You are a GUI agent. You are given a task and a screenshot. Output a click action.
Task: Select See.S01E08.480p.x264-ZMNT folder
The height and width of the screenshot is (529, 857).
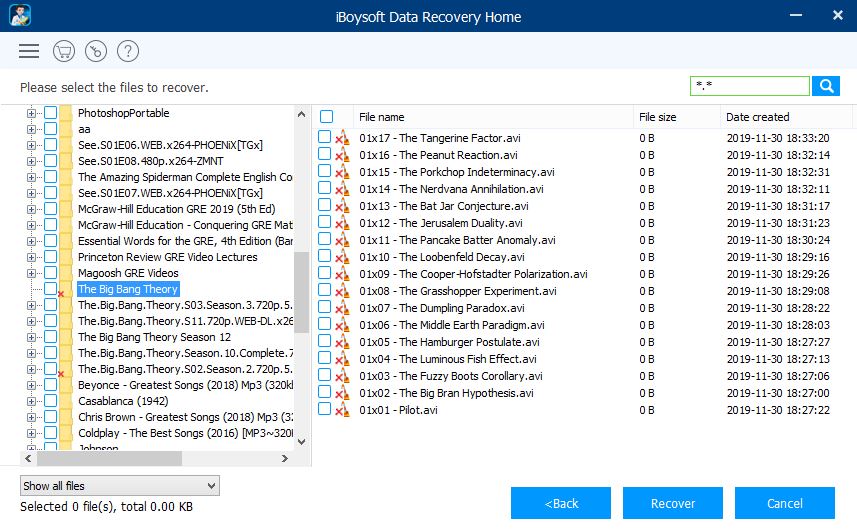(x=150, y=161)
